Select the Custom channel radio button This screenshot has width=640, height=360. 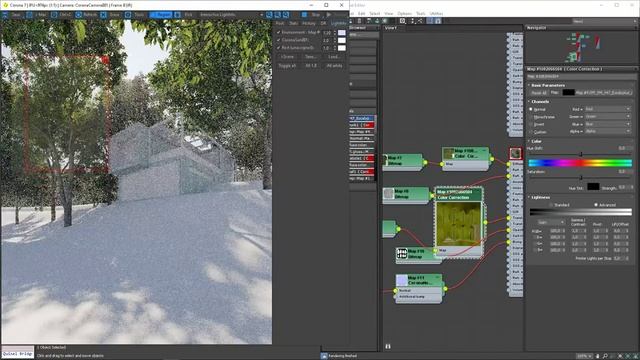(531, 132)
